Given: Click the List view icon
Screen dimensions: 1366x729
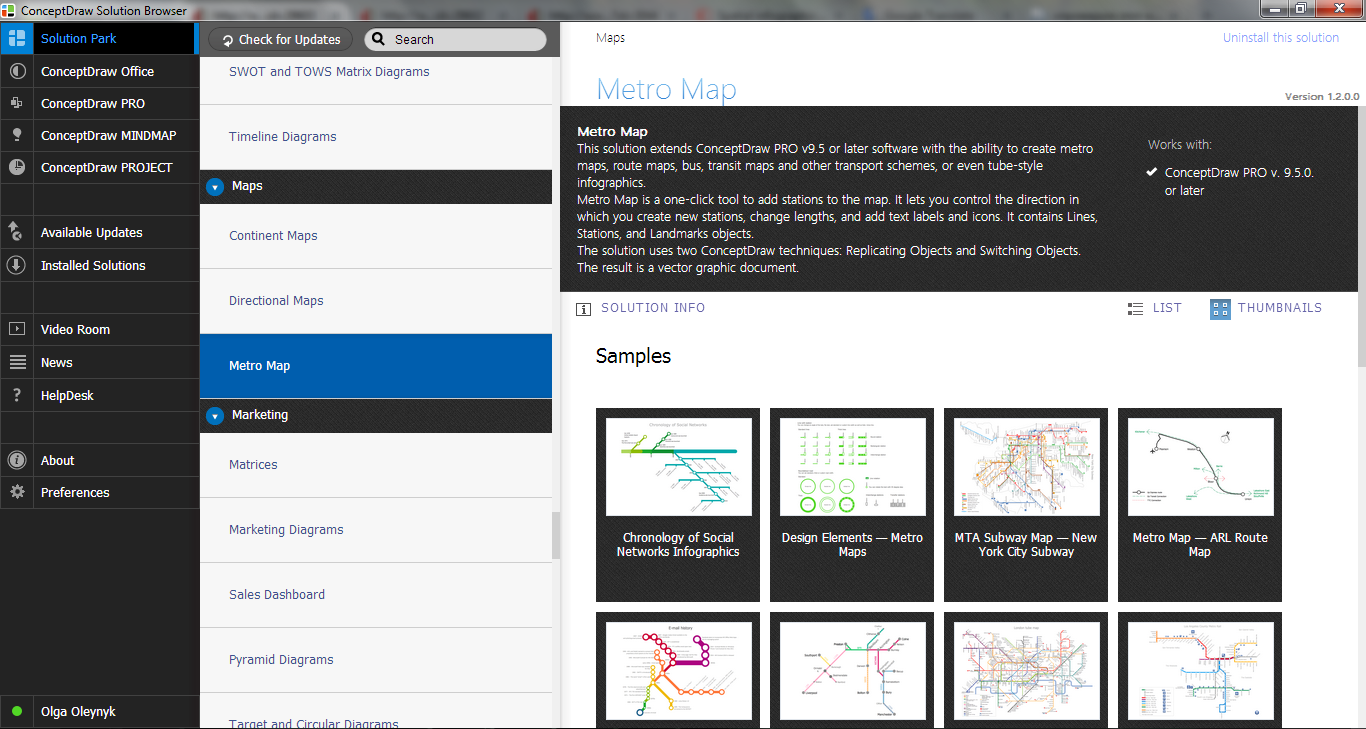Looking at the screenshot, I should pyautogui.click(x=1135, y=309).
